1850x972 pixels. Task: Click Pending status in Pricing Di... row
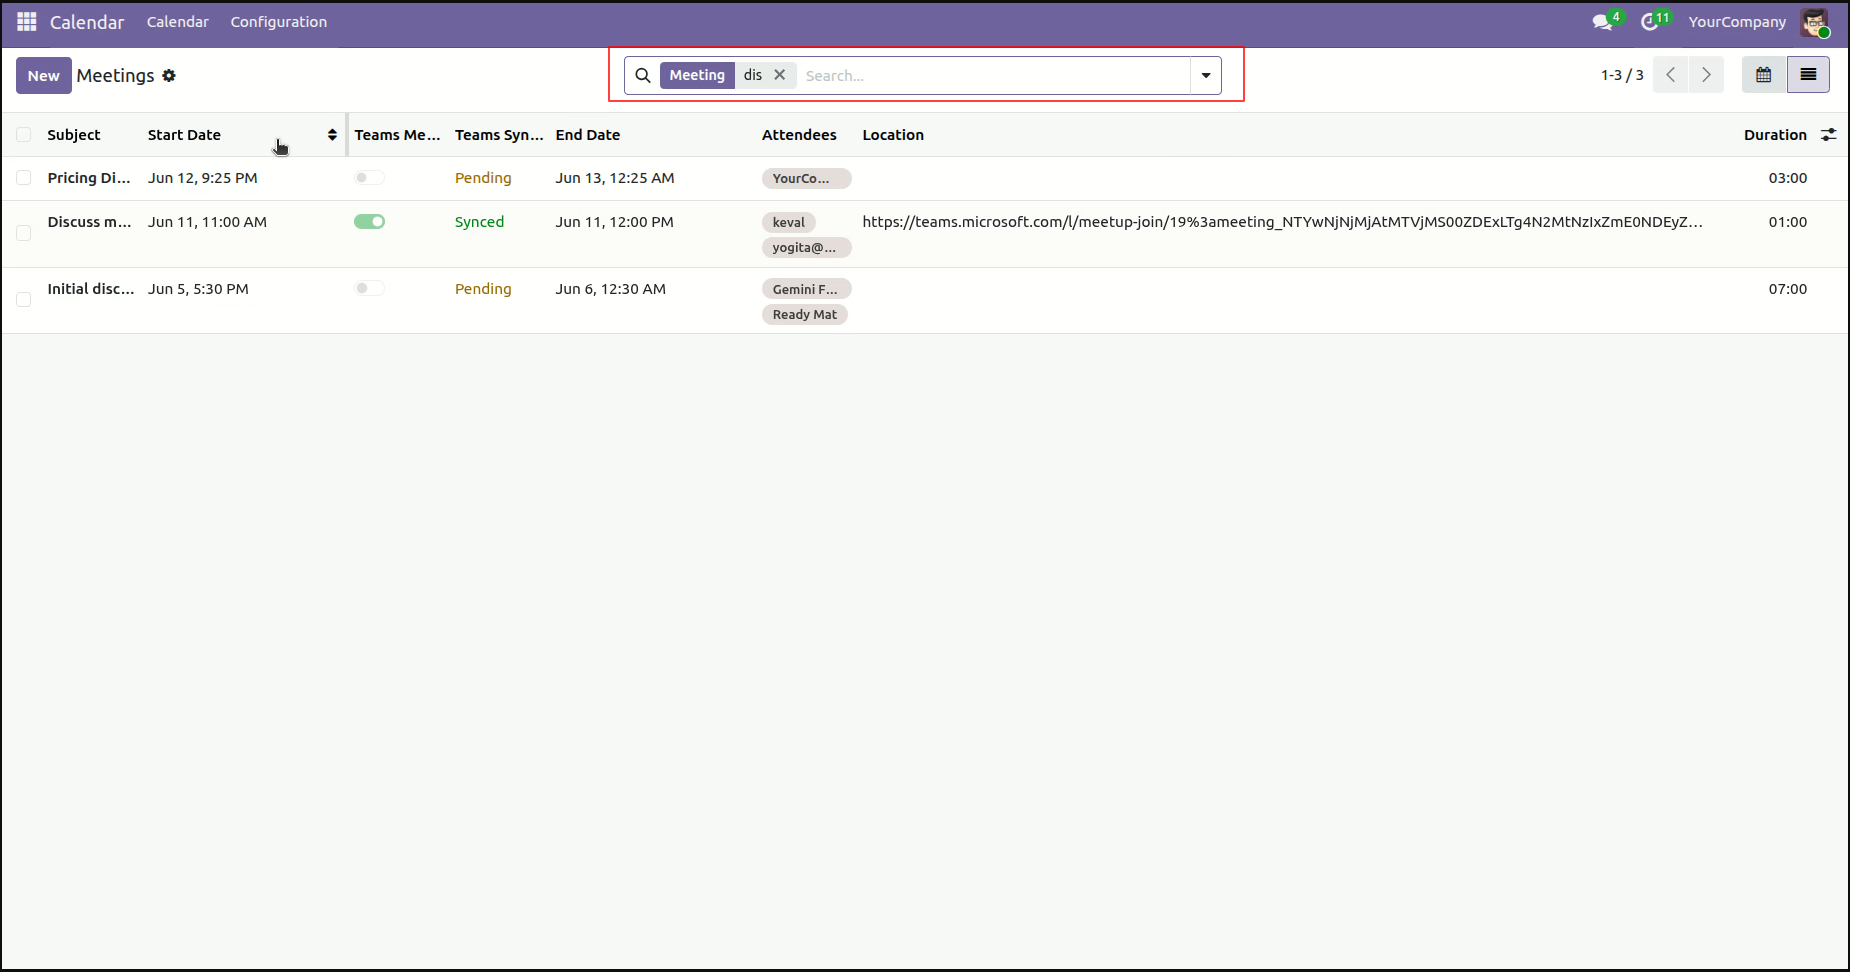click(483, 178)
